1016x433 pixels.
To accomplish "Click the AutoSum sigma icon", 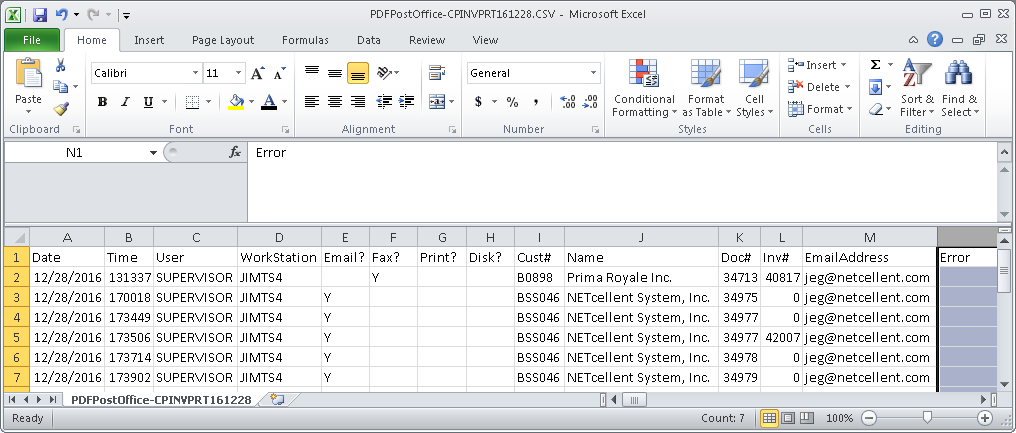I will (x=875, y=65).
